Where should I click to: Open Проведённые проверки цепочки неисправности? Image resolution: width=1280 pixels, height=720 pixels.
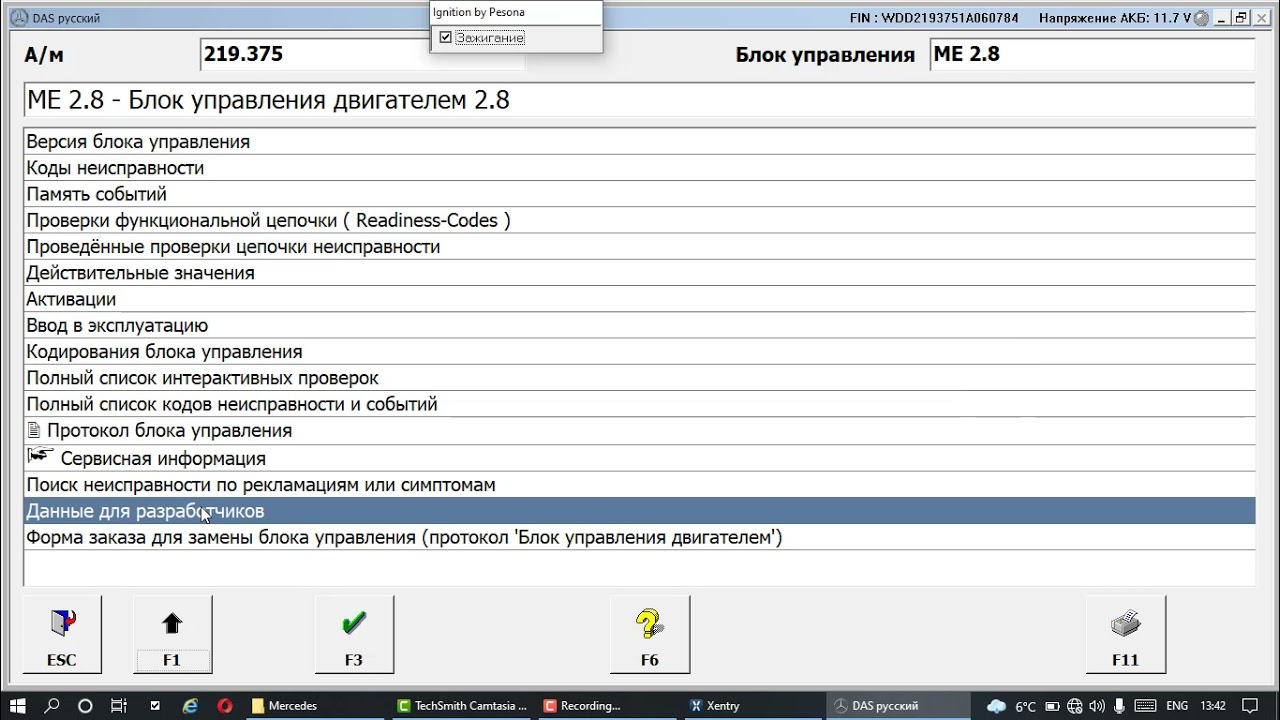coord(640,246)
